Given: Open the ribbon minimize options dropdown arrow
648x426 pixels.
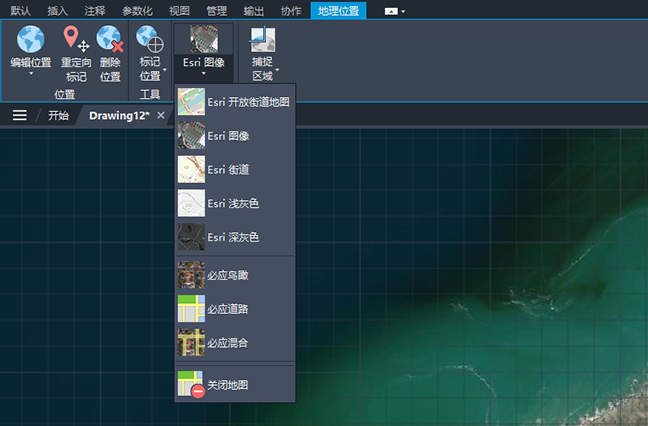Looking at the screenshot, I should click(403, 12).
